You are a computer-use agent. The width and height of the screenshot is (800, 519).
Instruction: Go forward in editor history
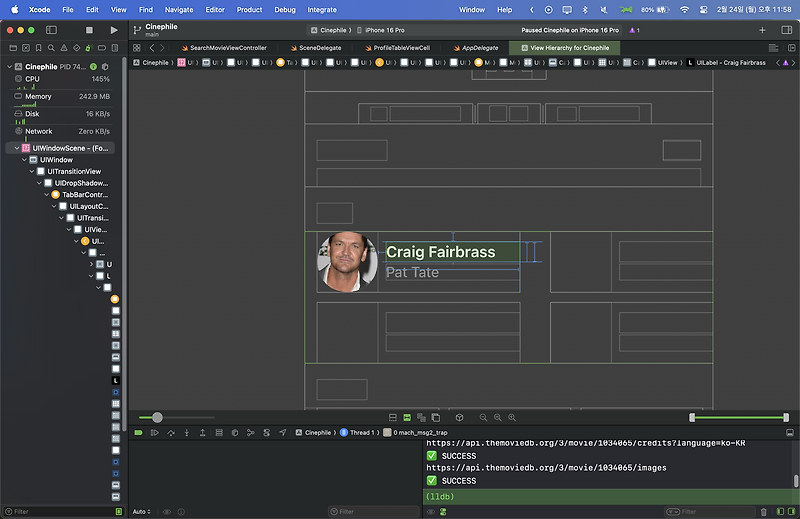tap(162, 48)
